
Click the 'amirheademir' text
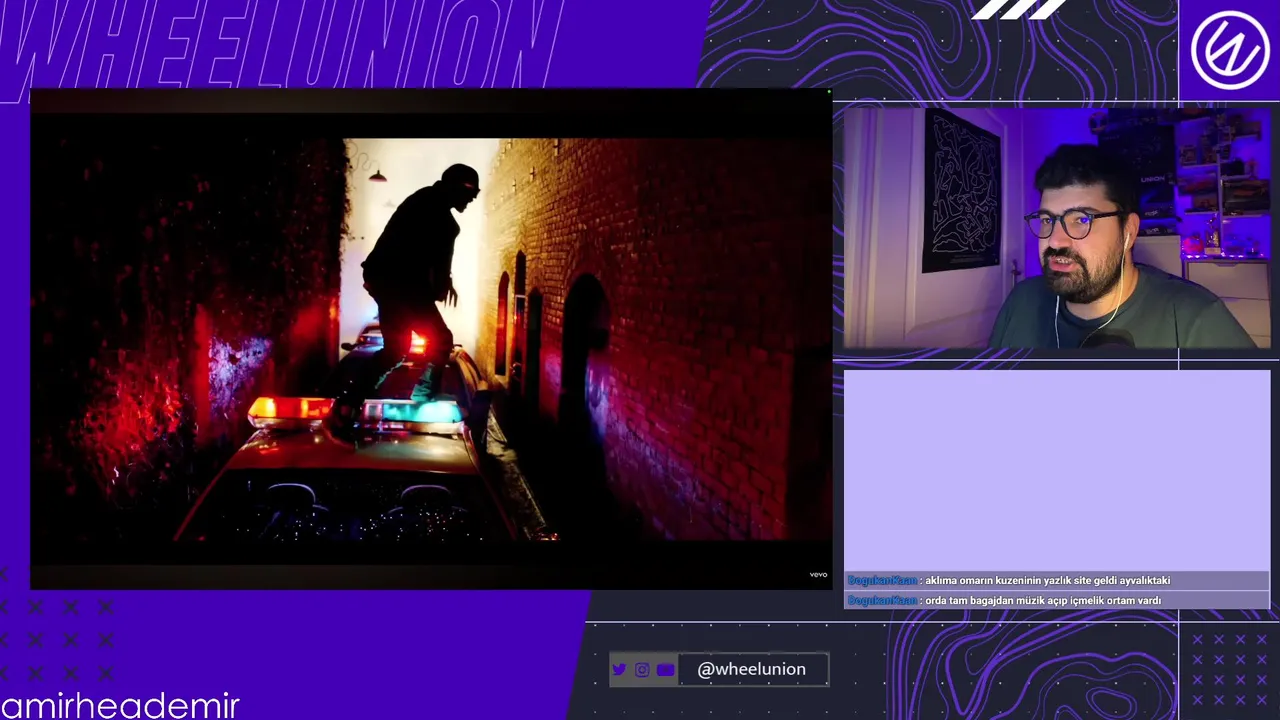click(120, 705)
